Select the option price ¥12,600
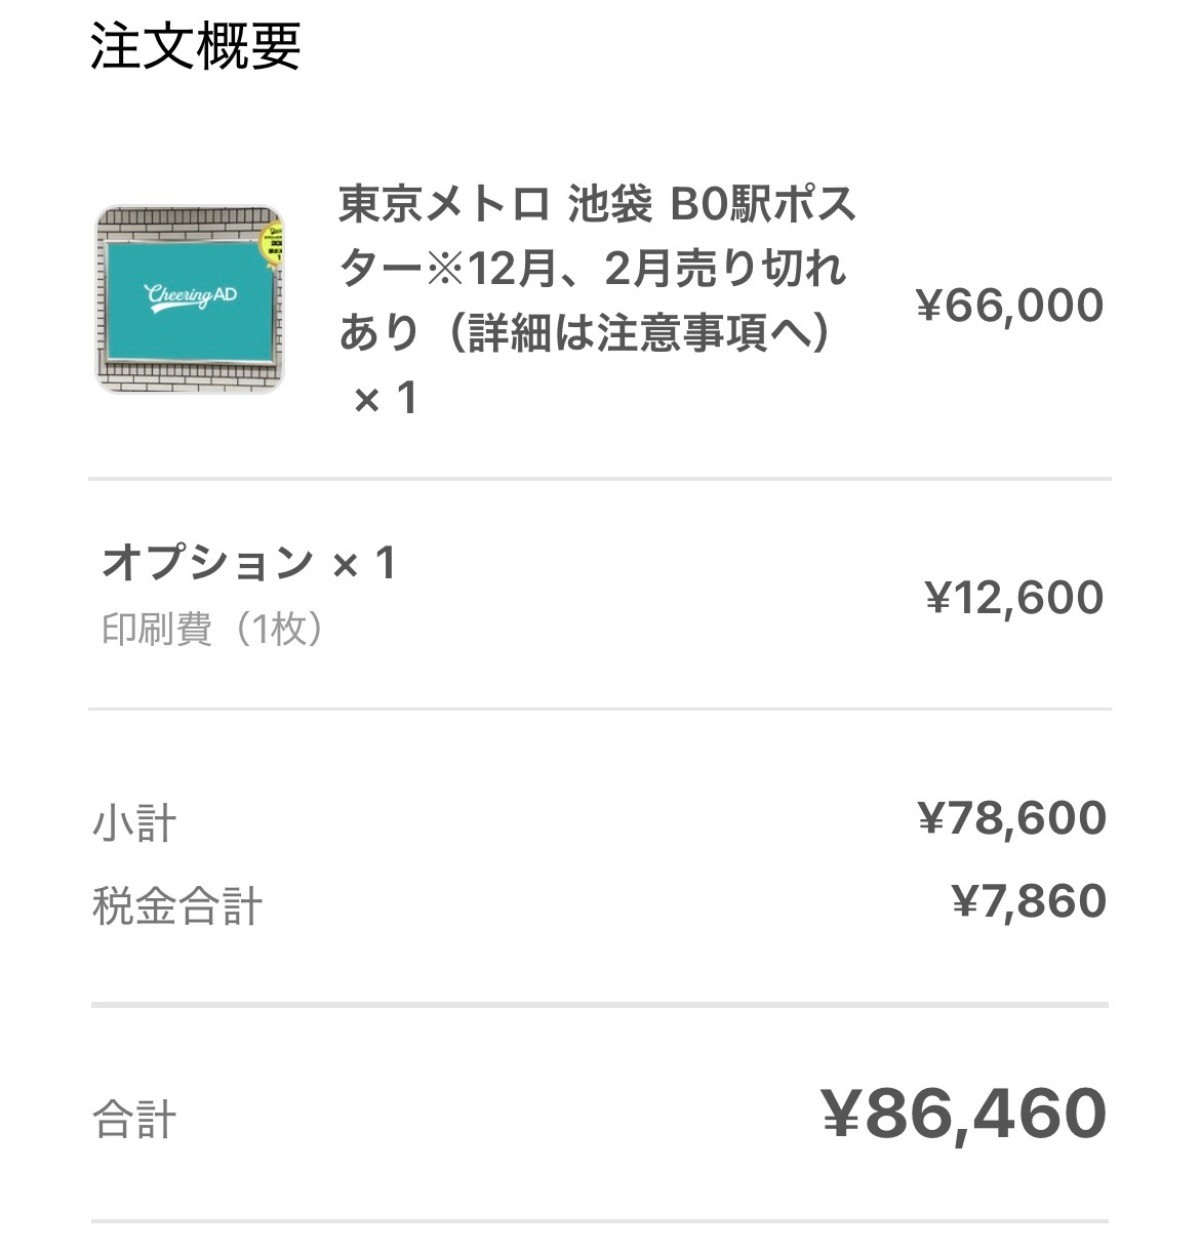 [x=1014, y=597]
